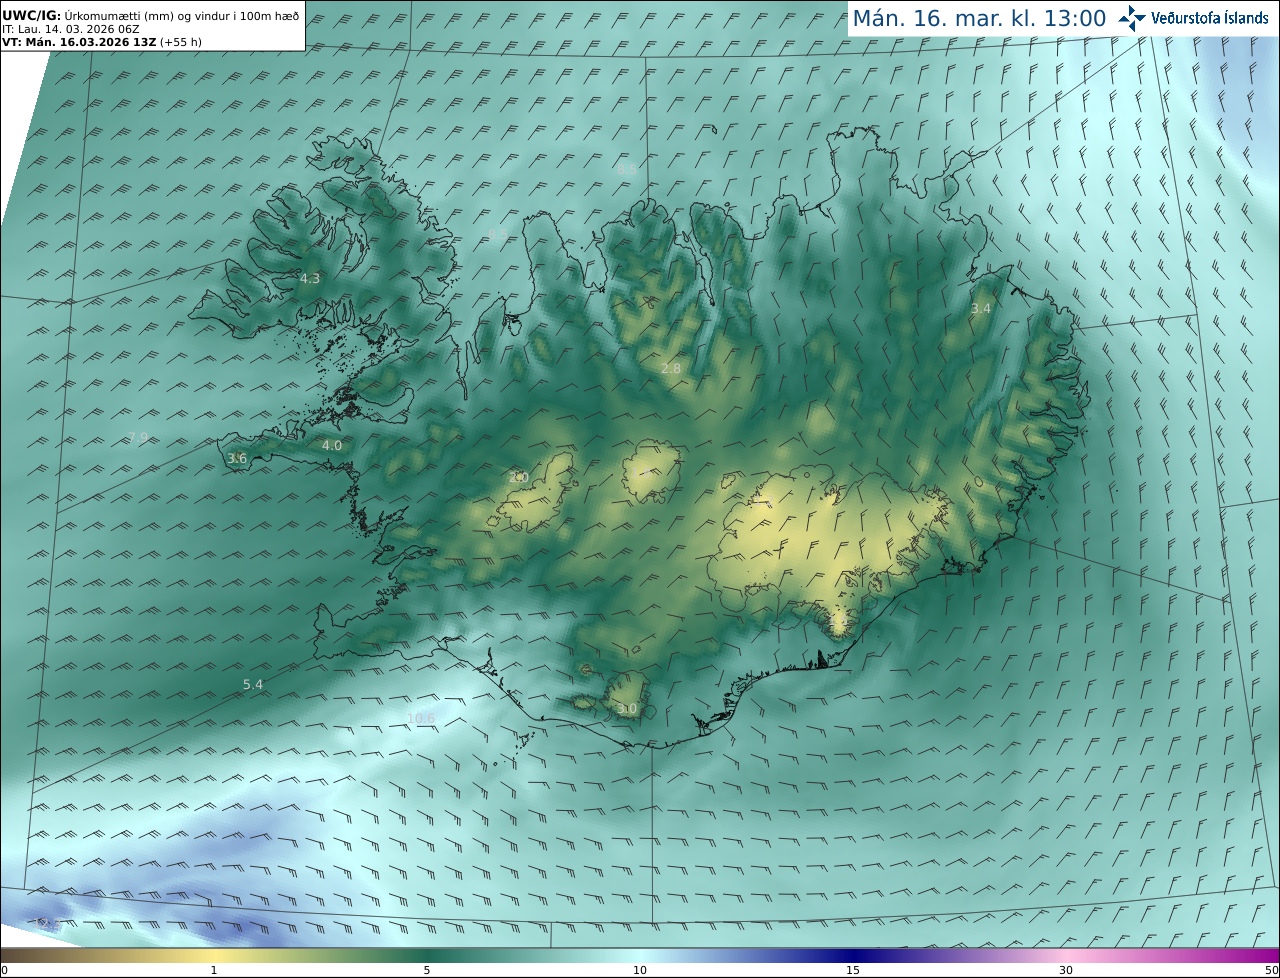1280x978 pixels.
Task: Click the Veðurstofa Íslands logo
Action: click(1193, 18)
